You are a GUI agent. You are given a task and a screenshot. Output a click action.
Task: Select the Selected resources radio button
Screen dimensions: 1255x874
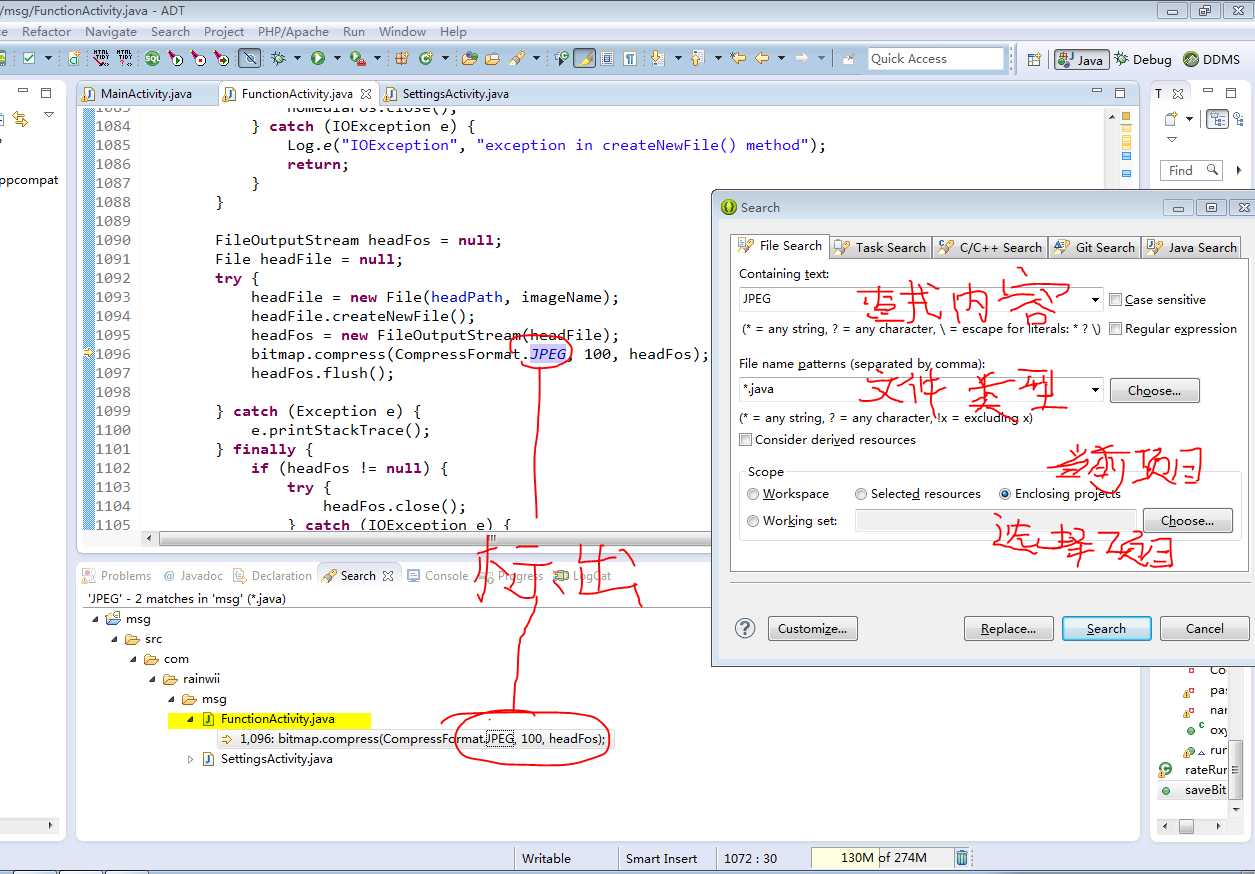pyautogui.click(x=861, y=493)
